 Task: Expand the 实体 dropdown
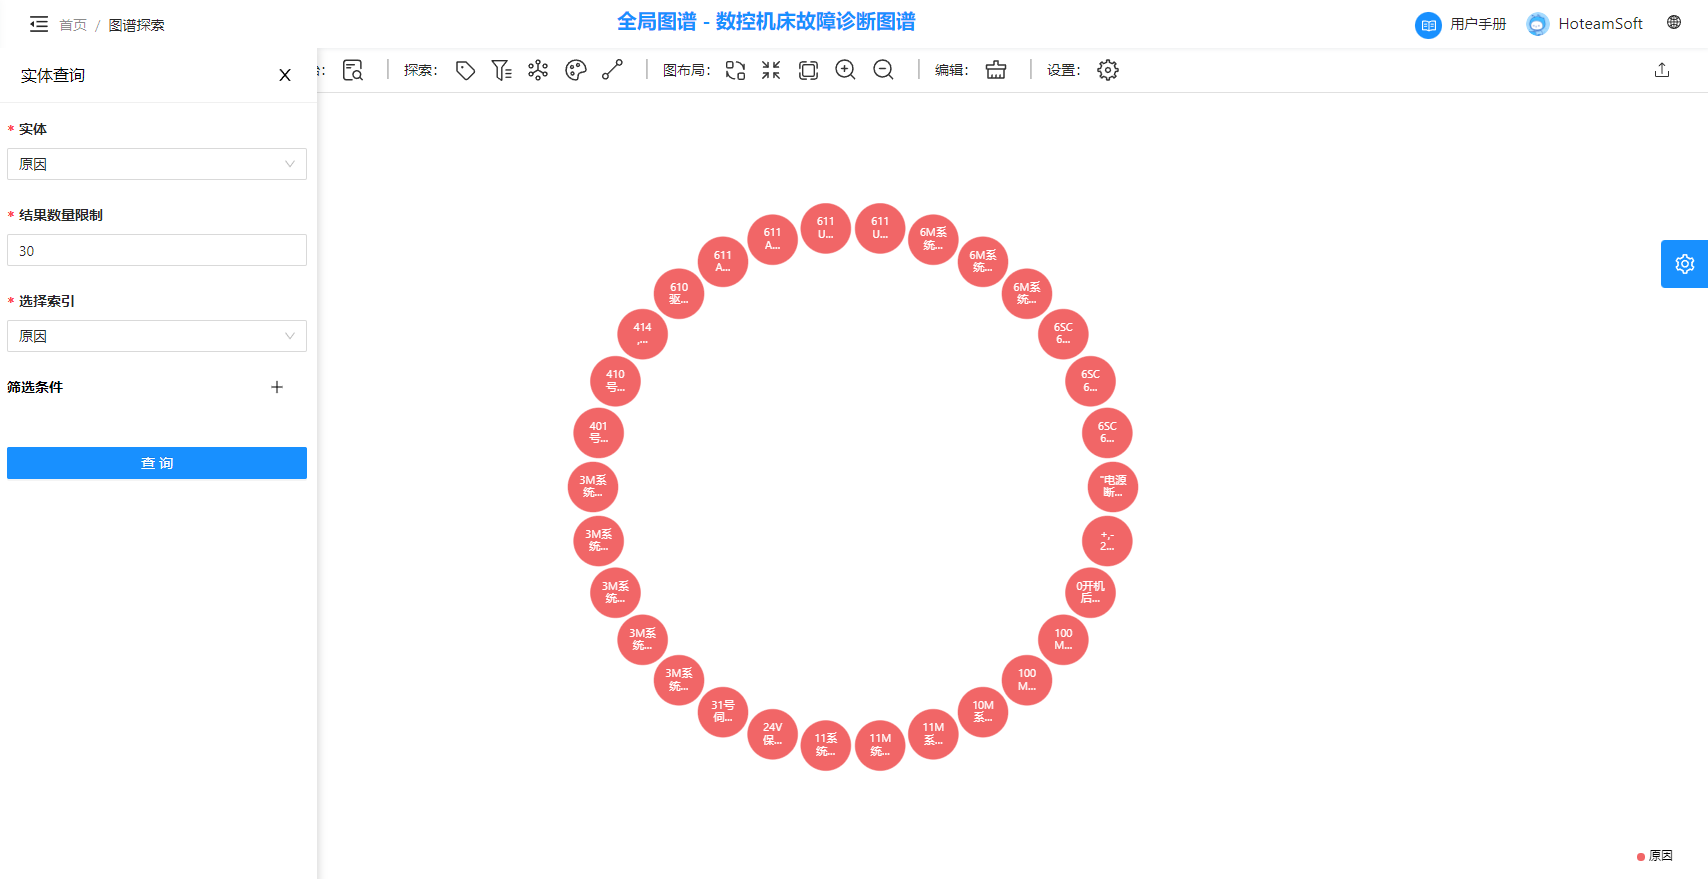(x=157, y=164)
